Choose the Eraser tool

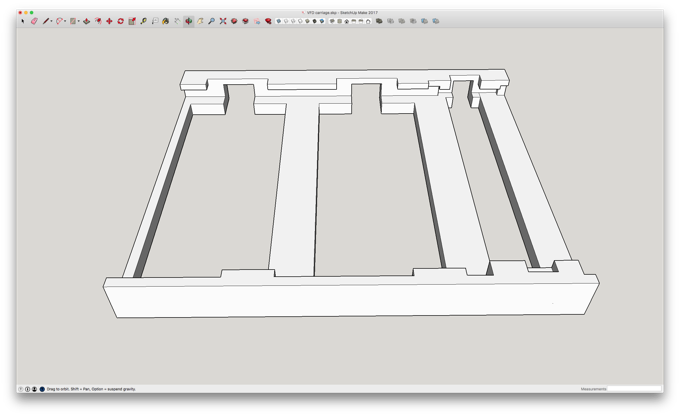pyautogui.click(x=34, y=21)
